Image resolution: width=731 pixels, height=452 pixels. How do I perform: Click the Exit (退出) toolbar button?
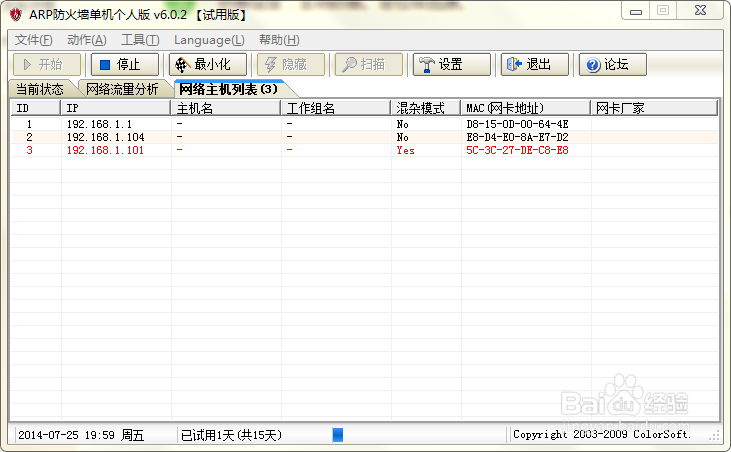tap(535, 64)
